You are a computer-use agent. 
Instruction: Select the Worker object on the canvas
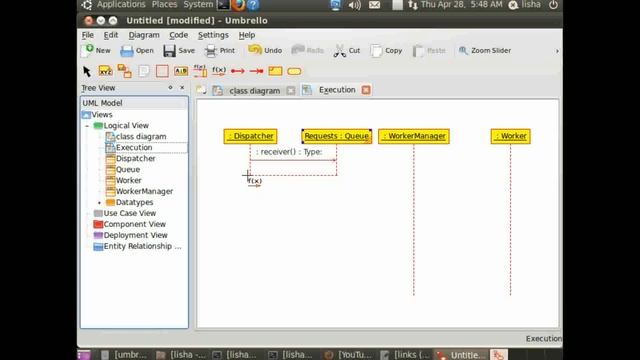click(x=511, y=136)
